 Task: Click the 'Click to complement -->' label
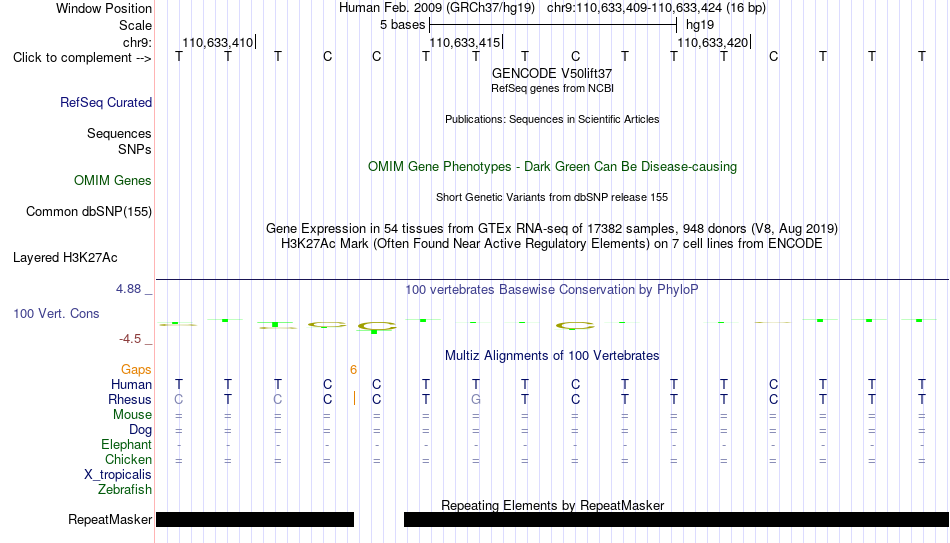[x=82, y=58]
